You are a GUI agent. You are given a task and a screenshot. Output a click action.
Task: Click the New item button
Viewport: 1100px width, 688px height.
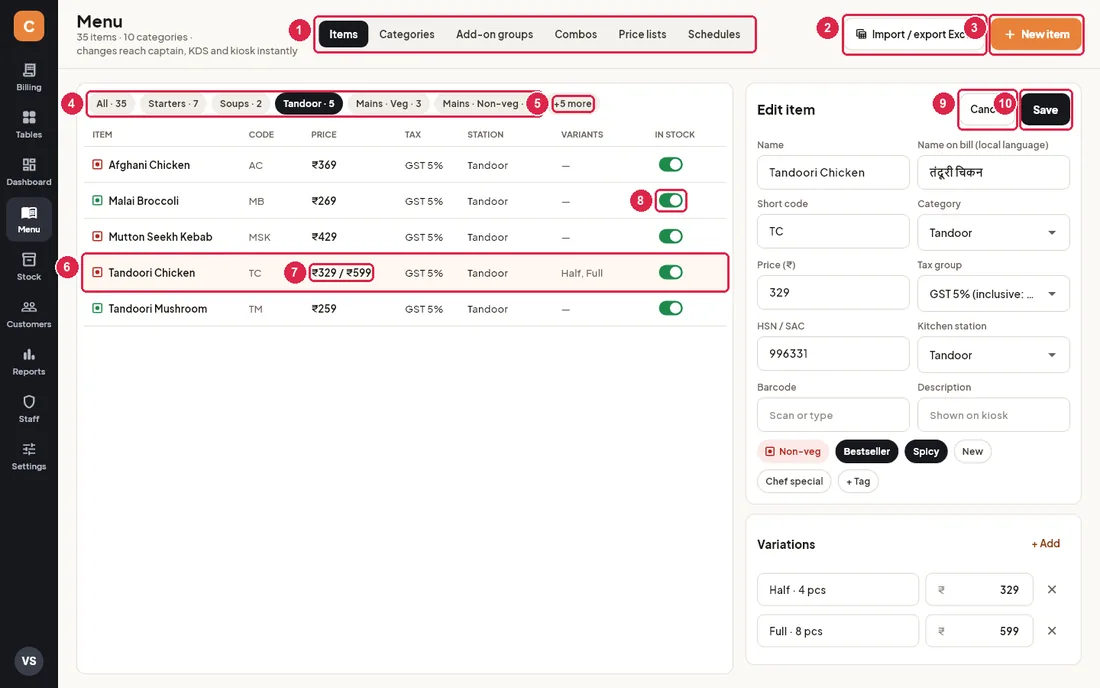pos(1037,34)
